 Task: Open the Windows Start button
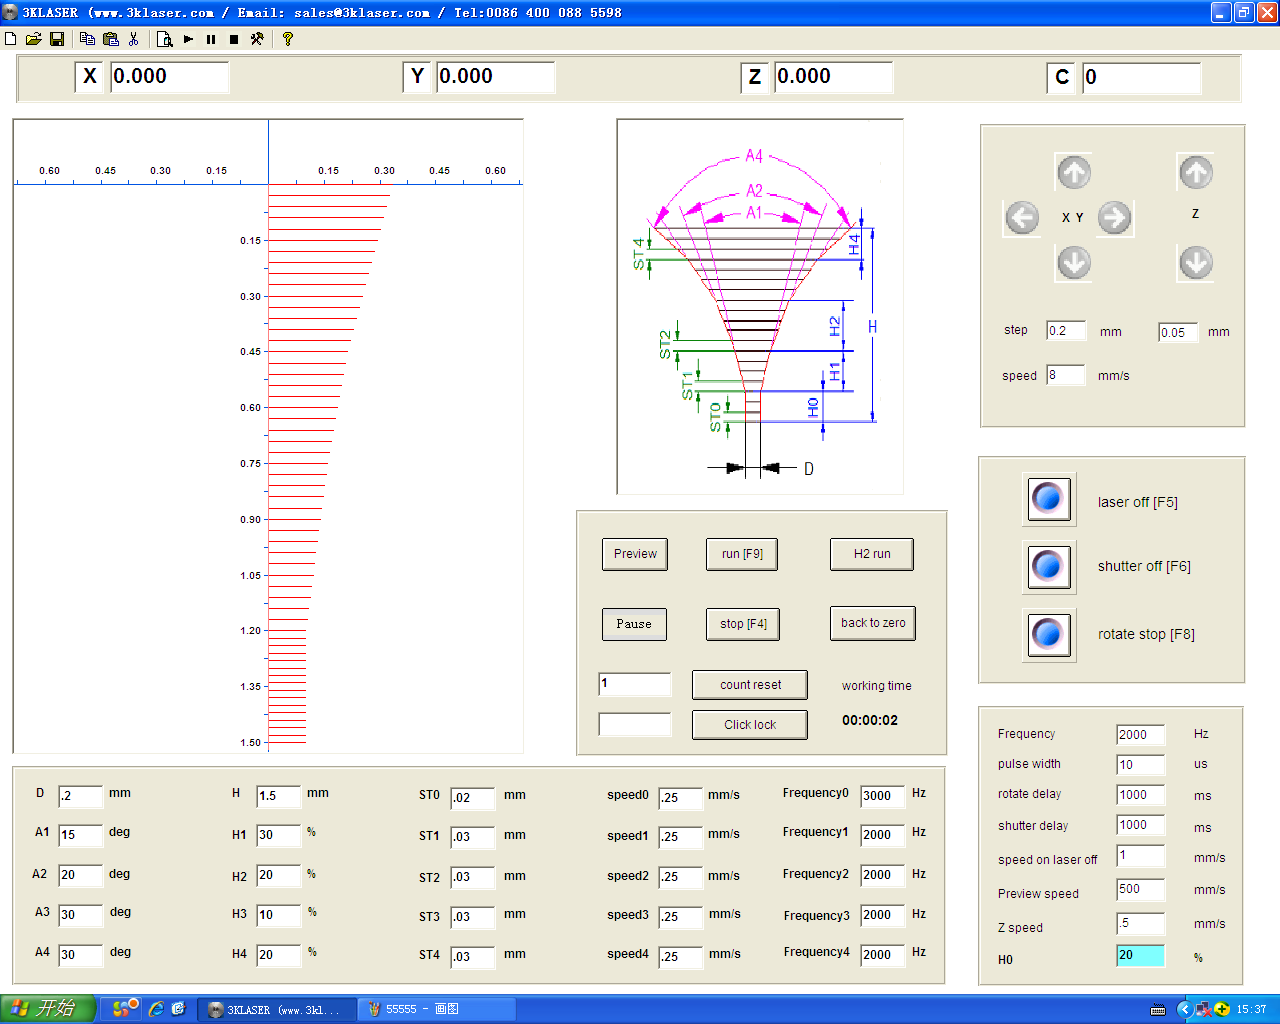click(x=47, y=1009)
